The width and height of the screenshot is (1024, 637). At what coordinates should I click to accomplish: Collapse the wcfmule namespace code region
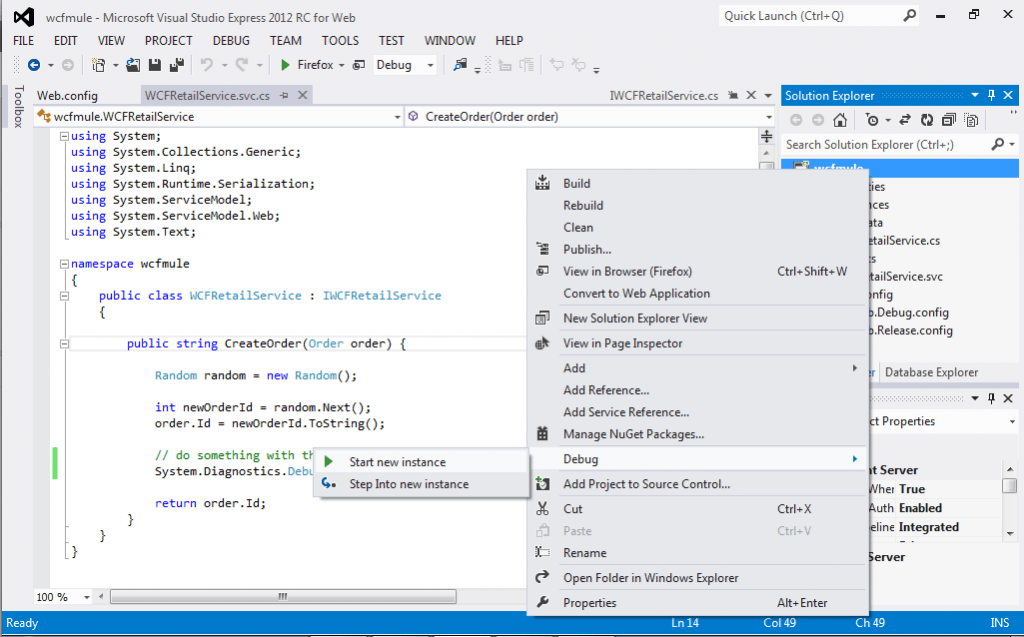[x=63, y=263]
